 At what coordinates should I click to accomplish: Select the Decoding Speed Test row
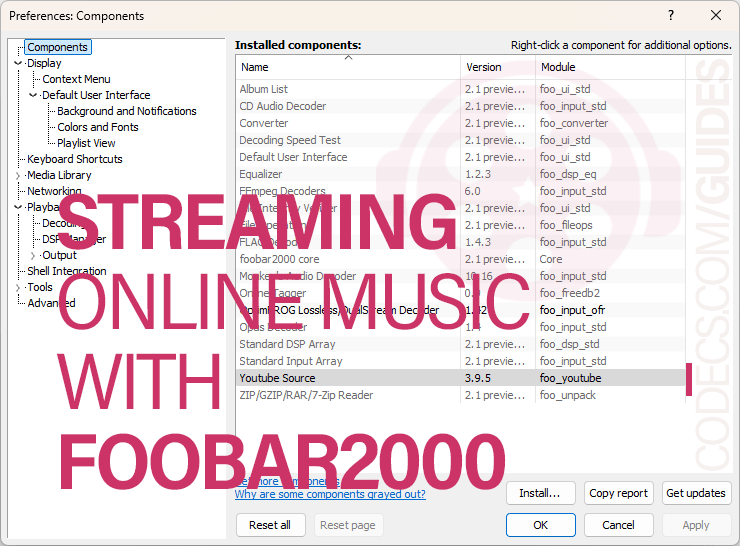pyautogui.click(x=461, y=140)
